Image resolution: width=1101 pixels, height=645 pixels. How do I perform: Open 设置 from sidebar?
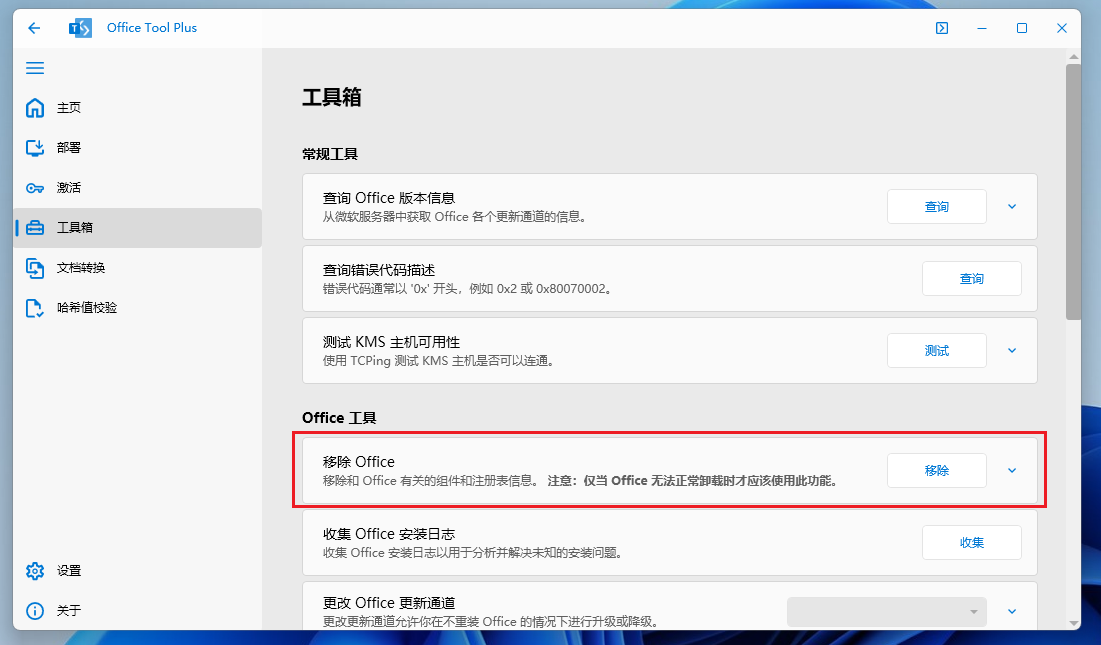point(137,571)
